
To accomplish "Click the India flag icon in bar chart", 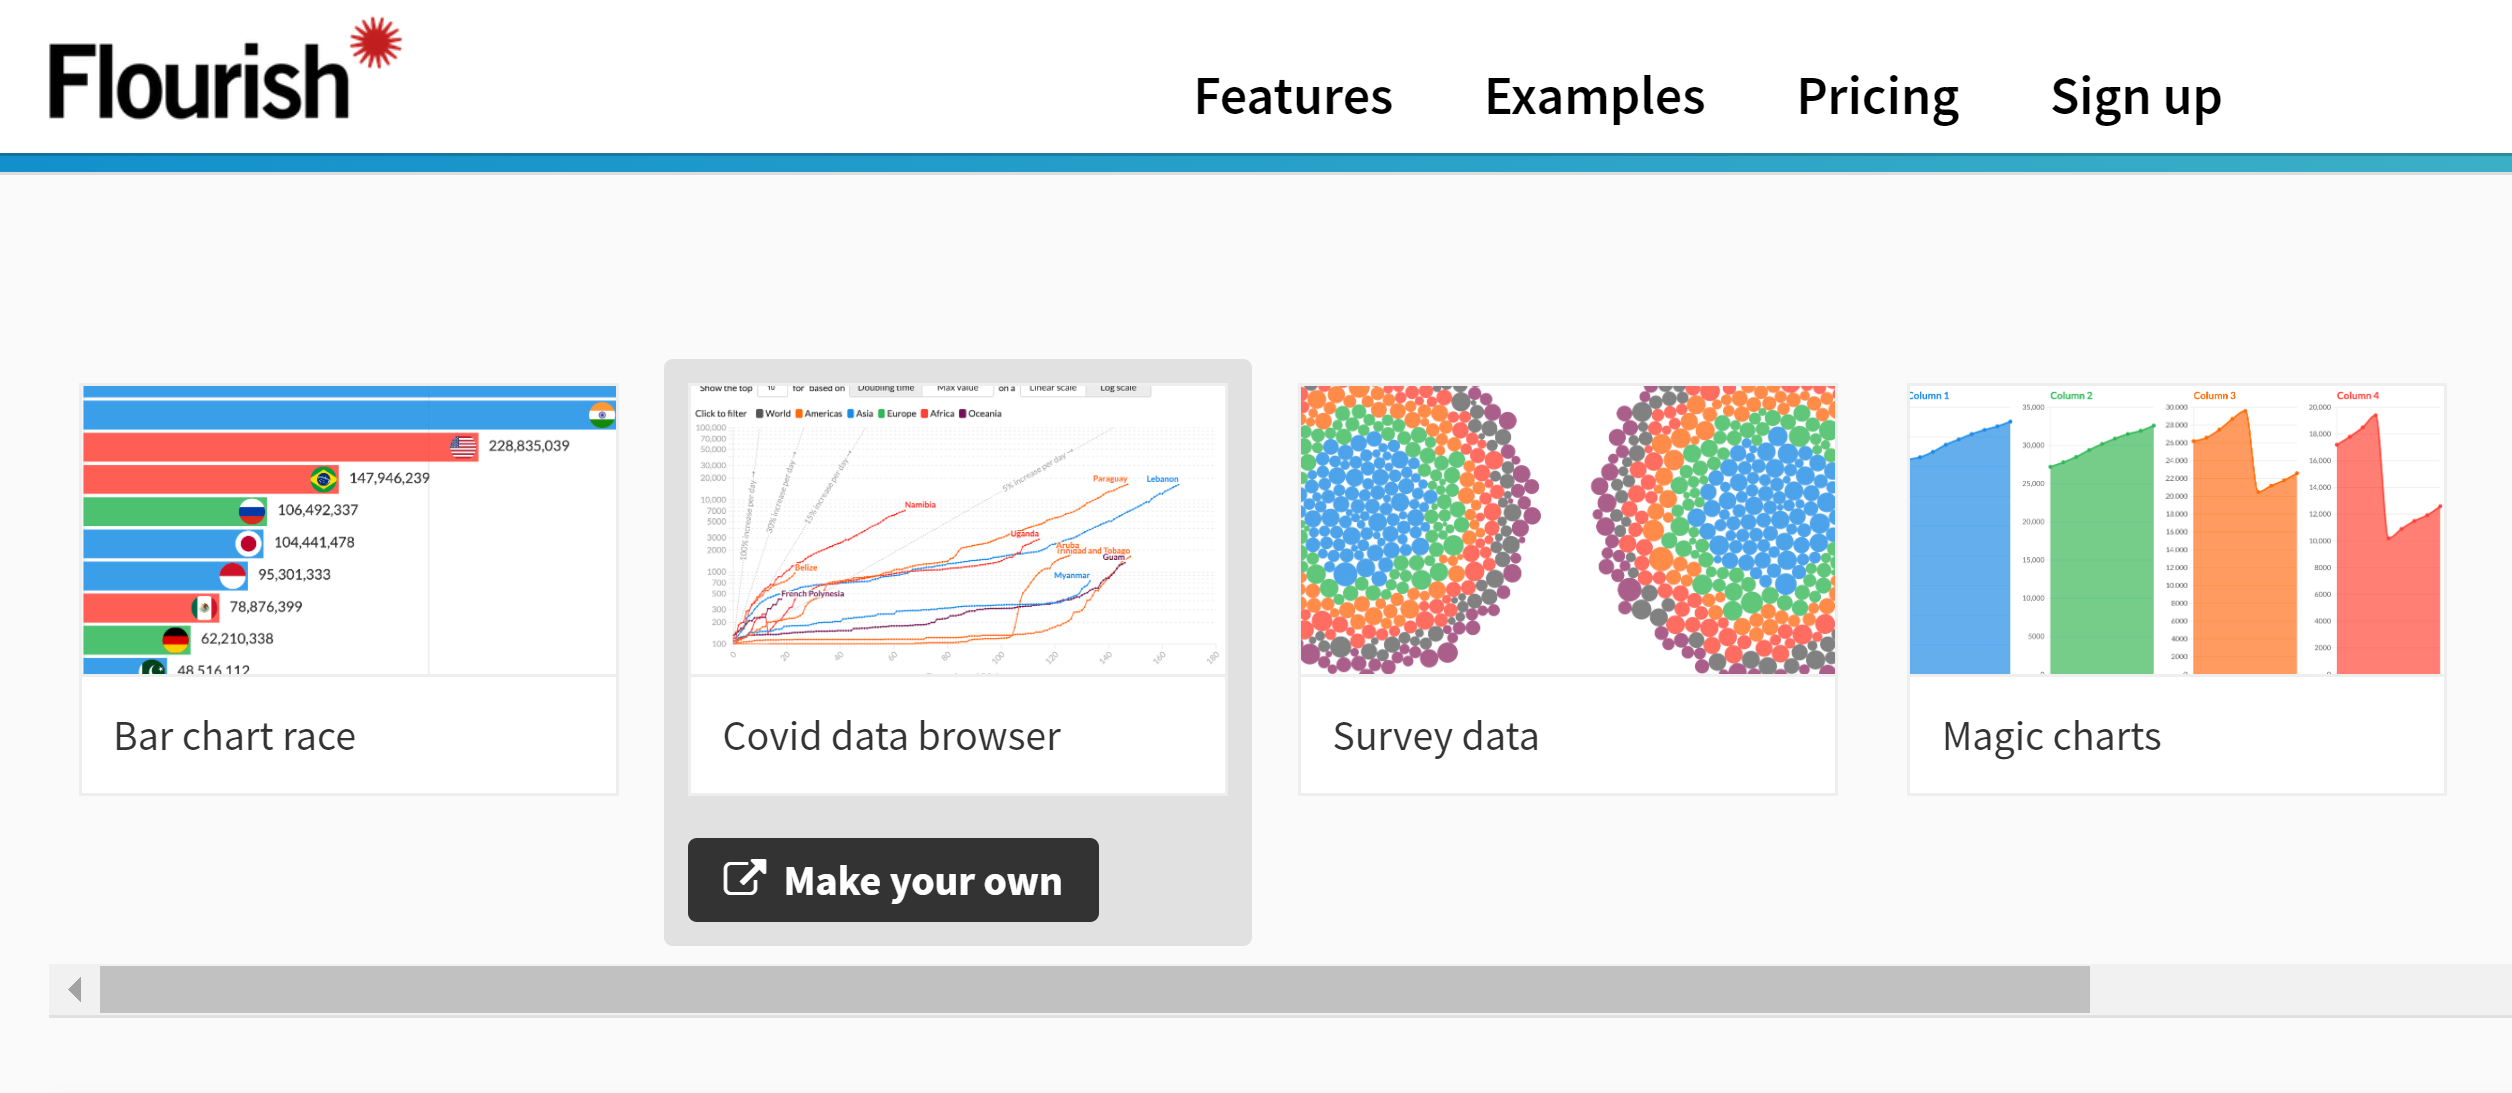I will 602,415.
